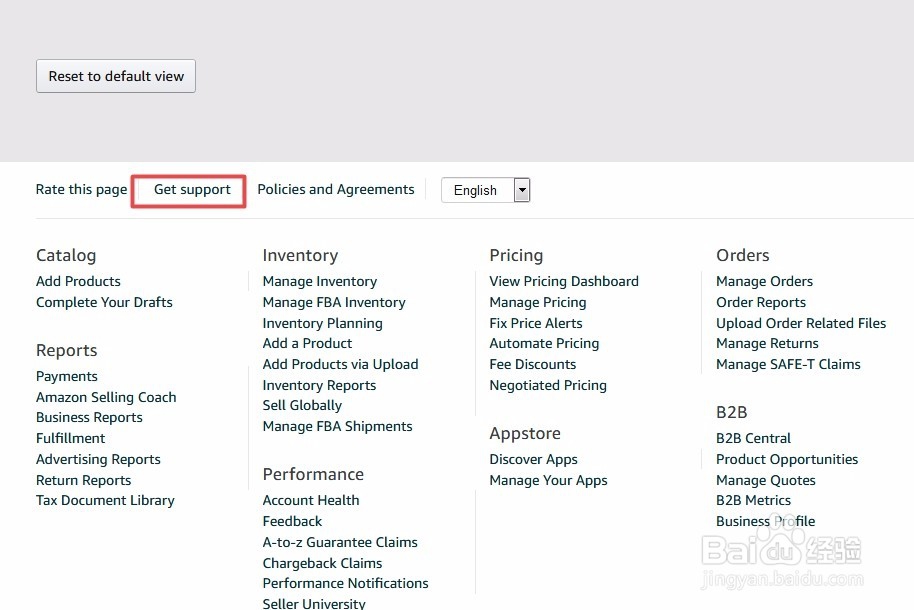914x610 pixels.
Task: Click the Reset to default view button
Action: (x=116, y=76)
